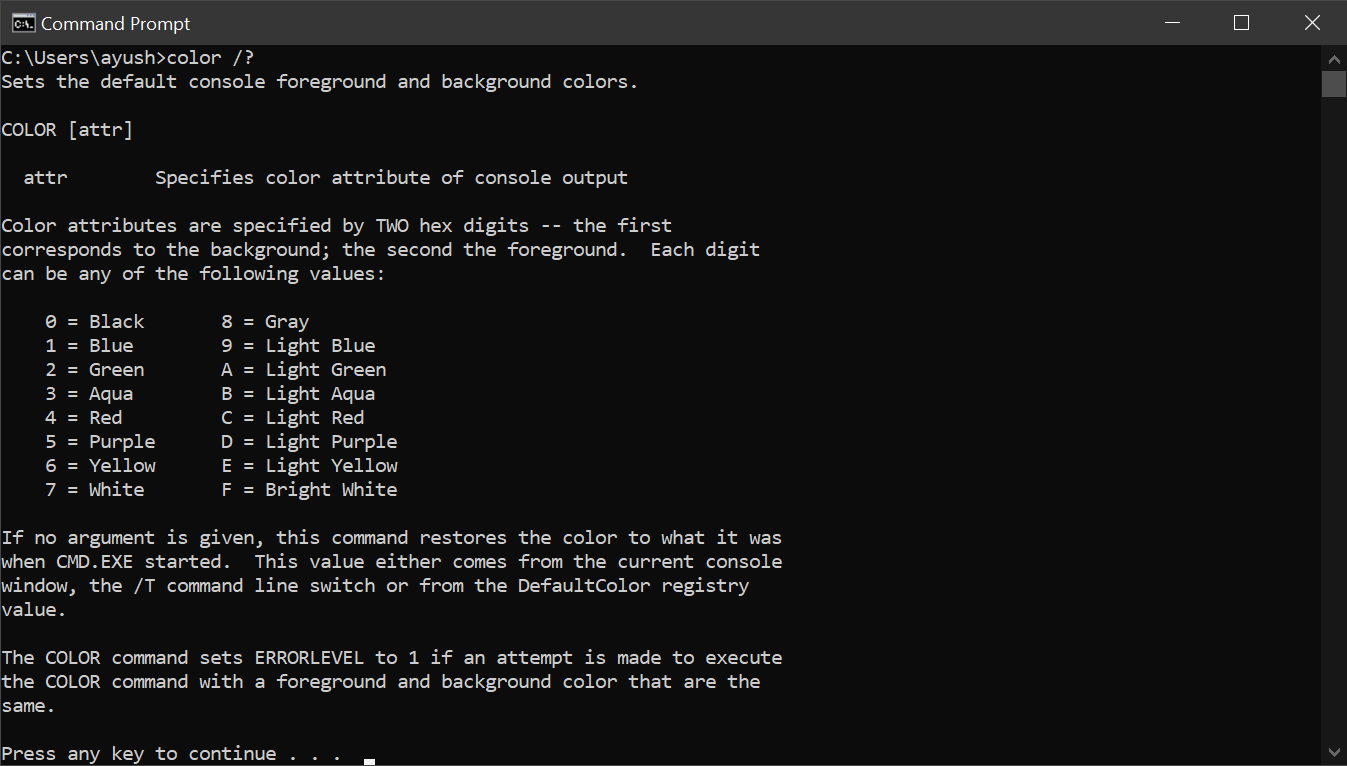Click the 'F = Bright White' entry
The width and height of the screenshot is (1347, 766).
coord(311,489)
